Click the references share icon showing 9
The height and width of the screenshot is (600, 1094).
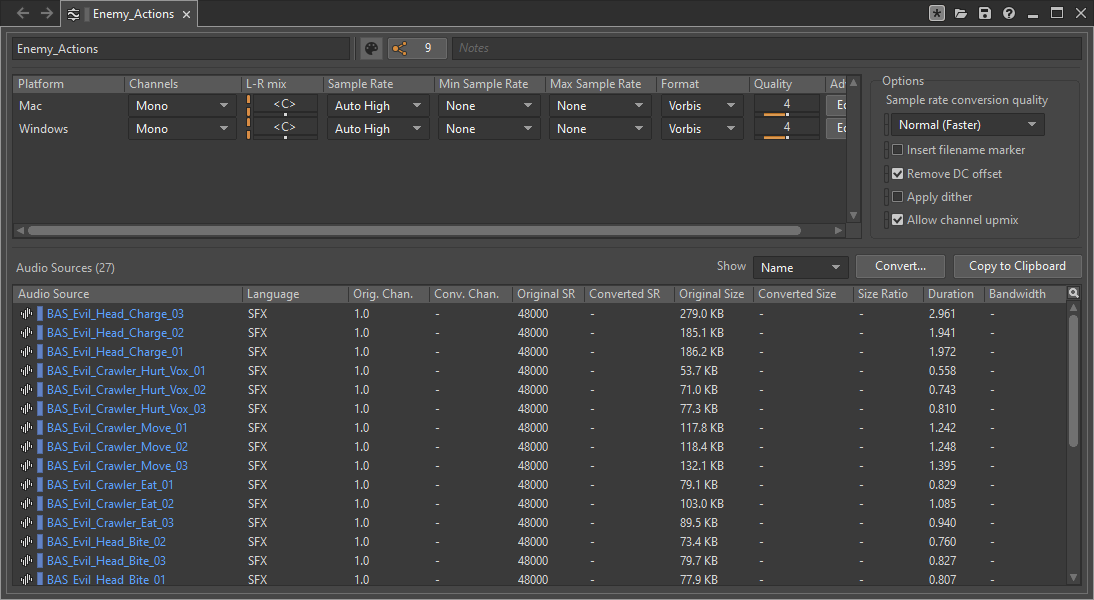(x=400, y=48)
